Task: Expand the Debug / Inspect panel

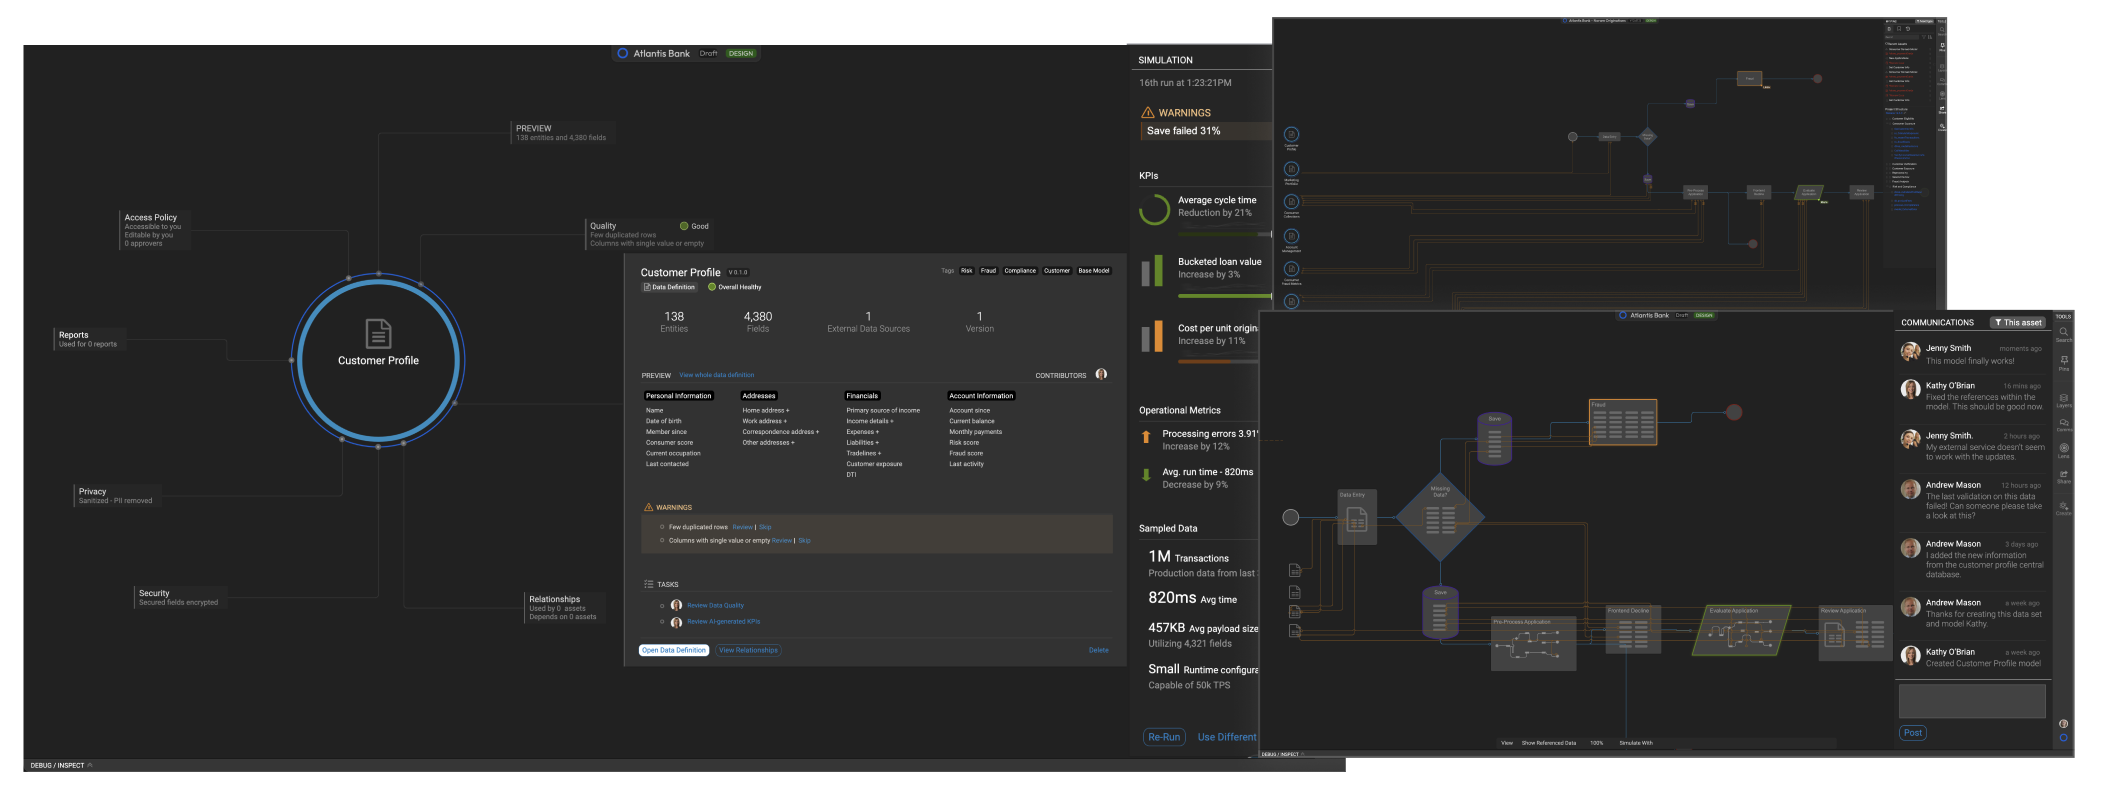Action: (x=60, y=765)
